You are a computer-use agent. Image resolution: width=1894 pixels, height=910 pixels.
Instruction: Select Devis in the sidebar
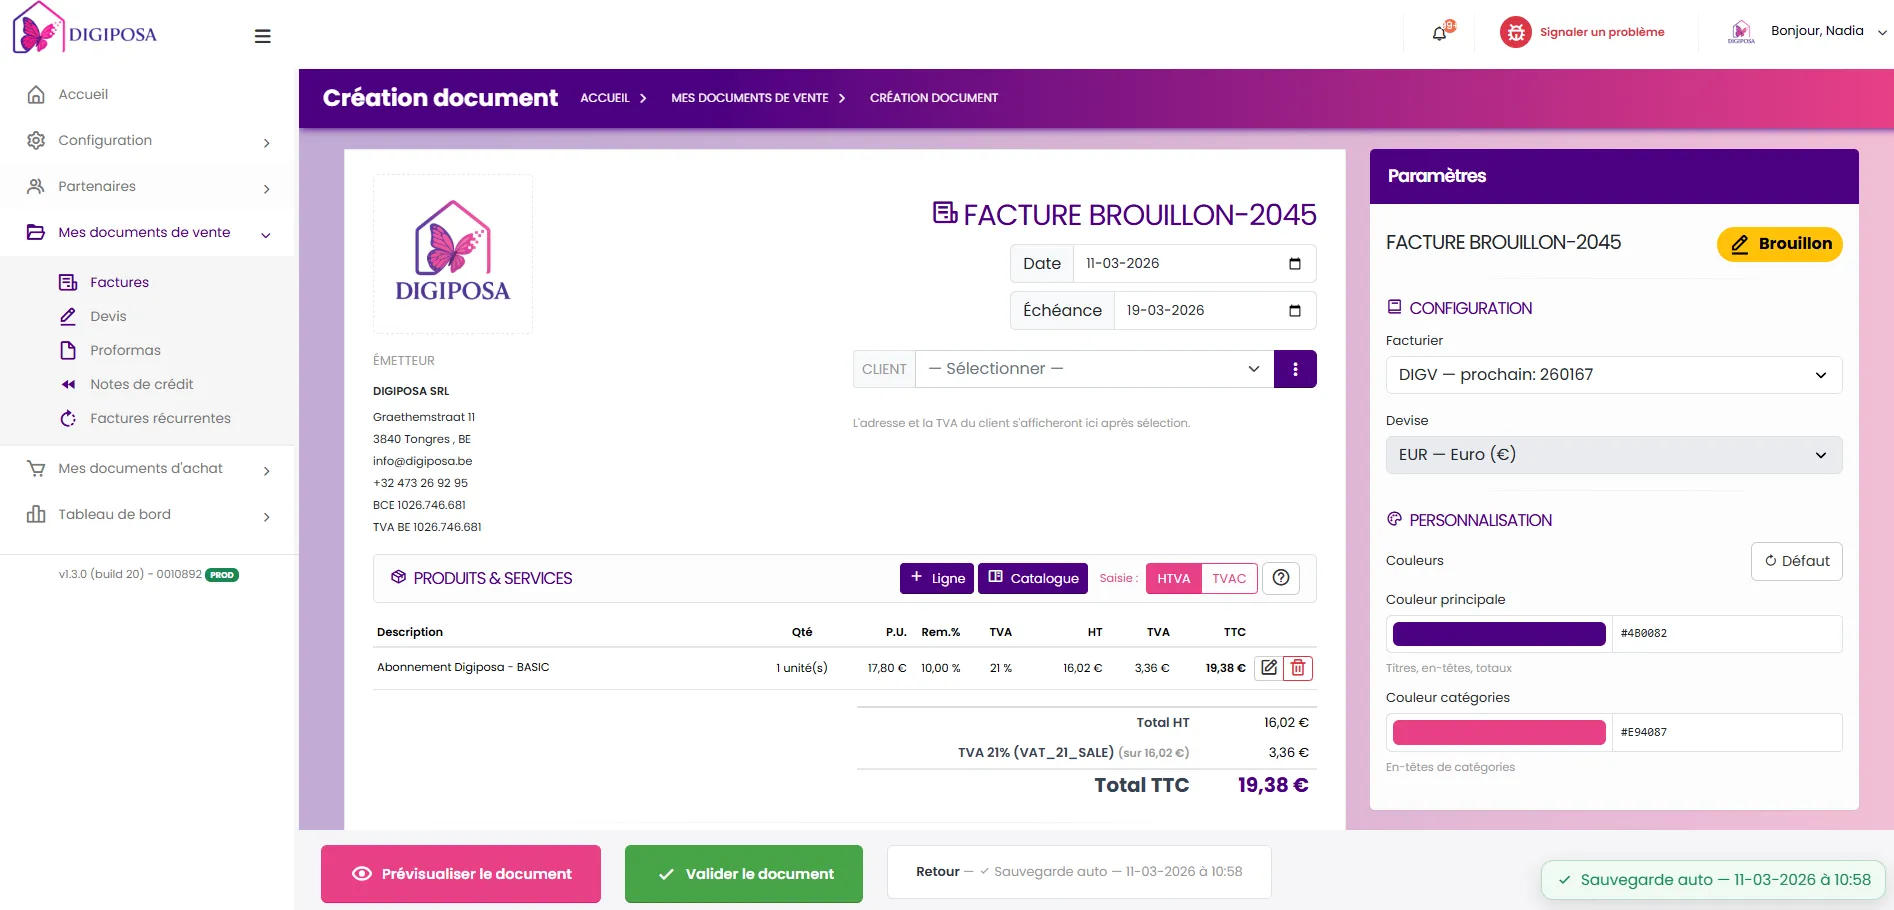(108, 316)
